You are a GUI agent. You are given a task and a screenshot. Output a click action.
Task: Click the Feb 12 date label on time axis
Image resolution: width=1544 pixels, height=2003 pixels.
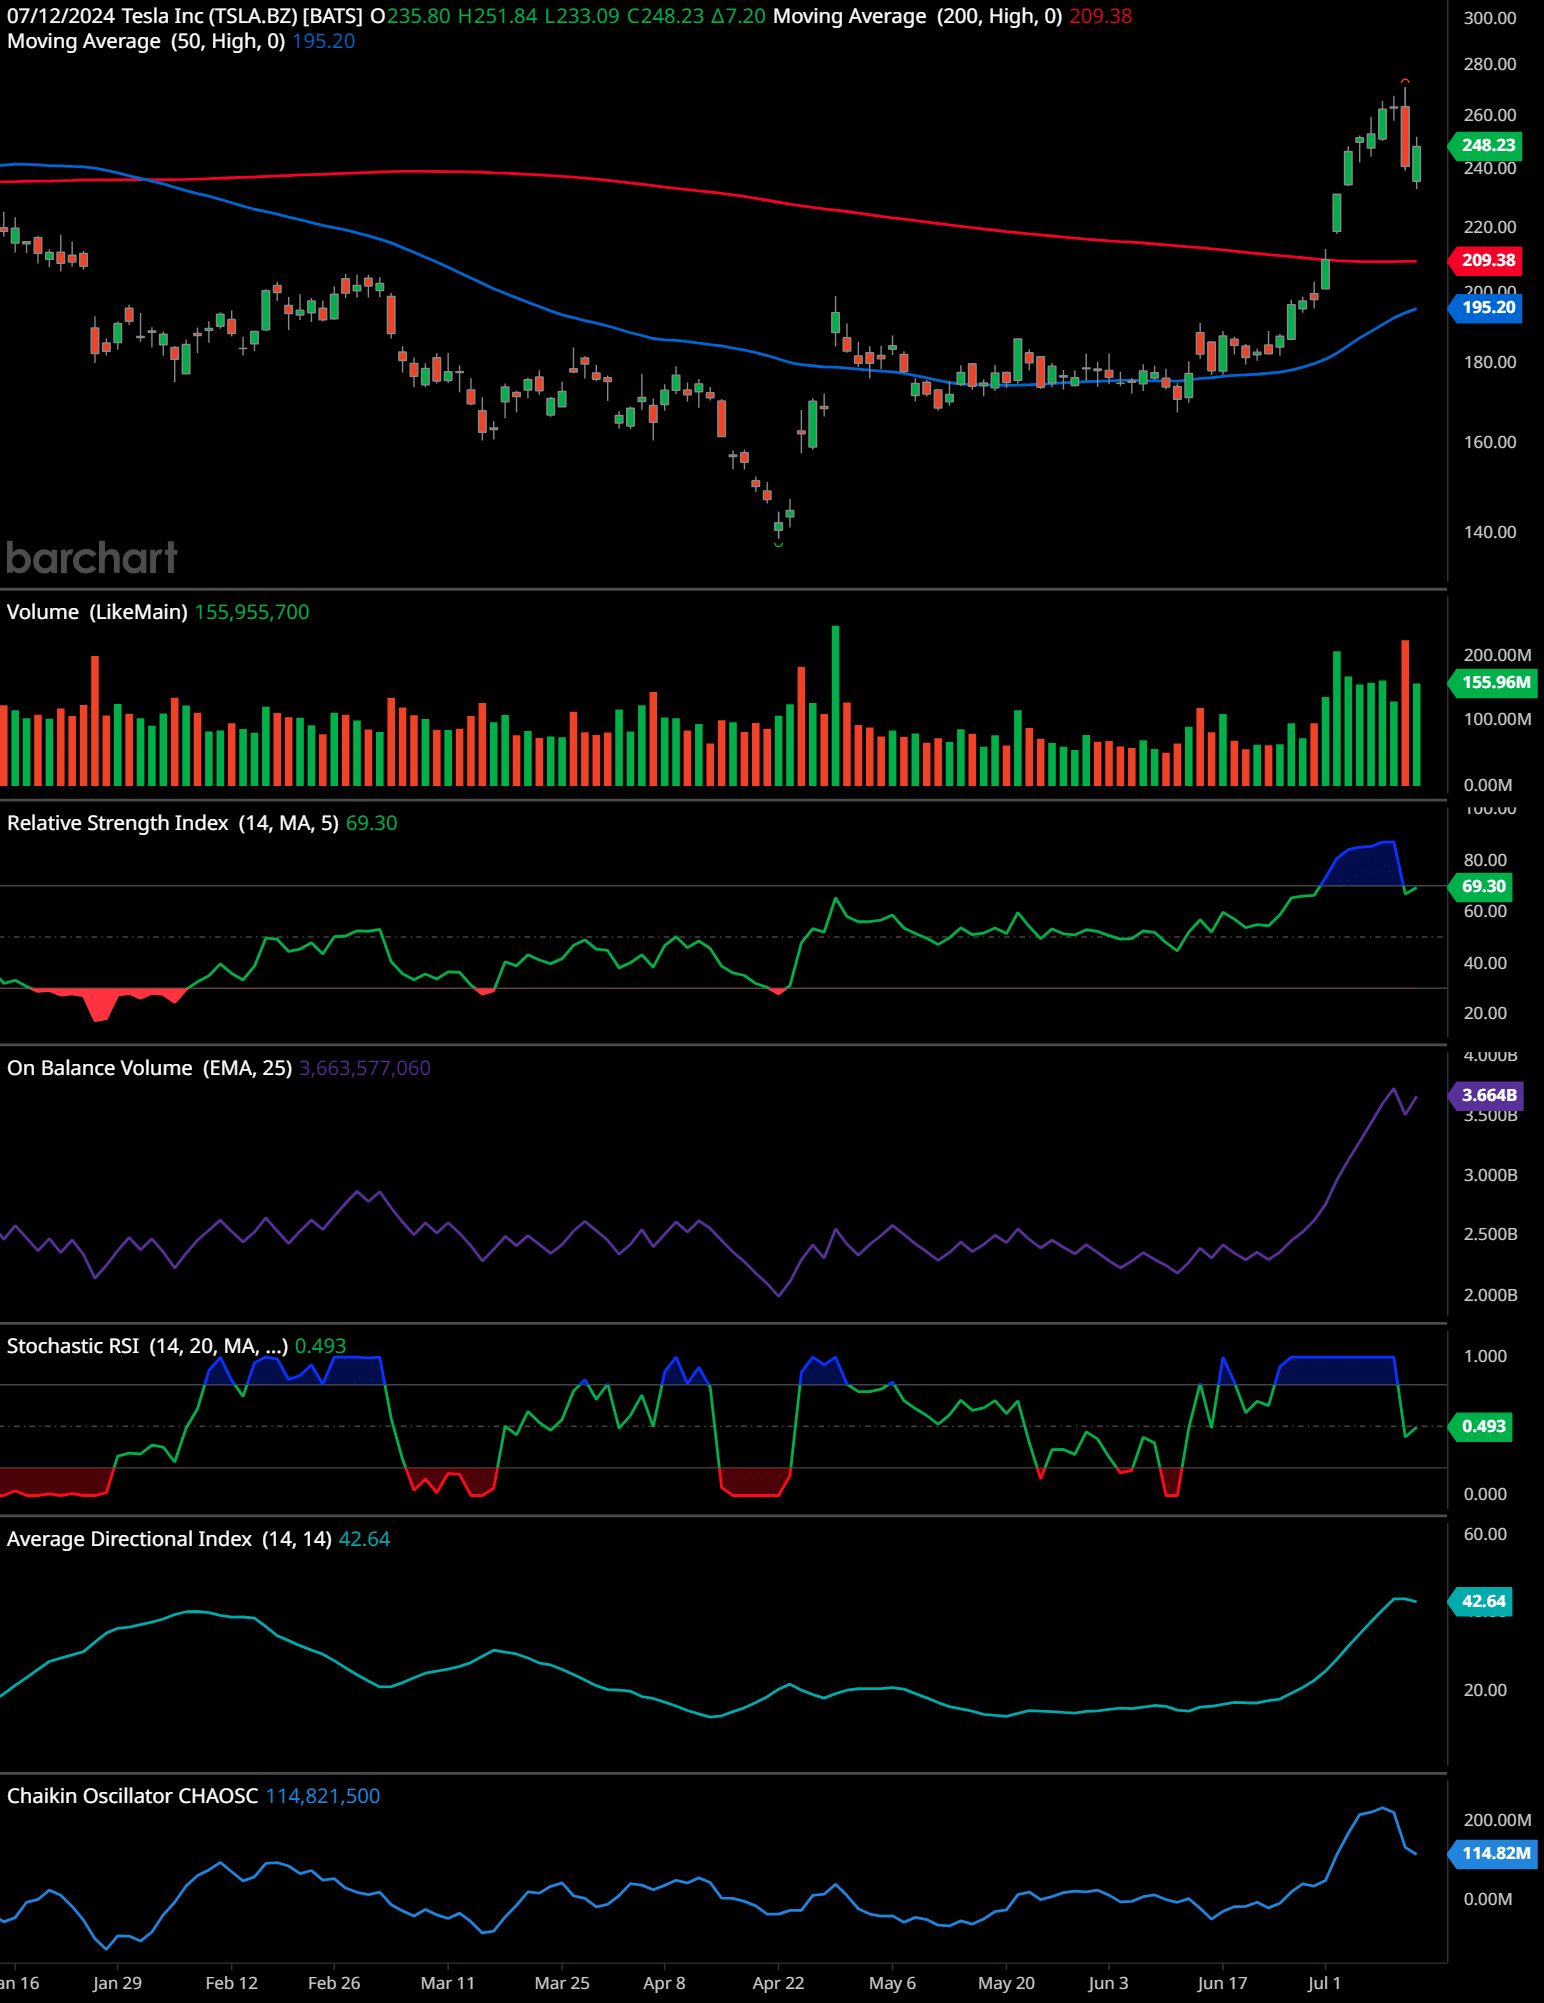point(231,1983)
